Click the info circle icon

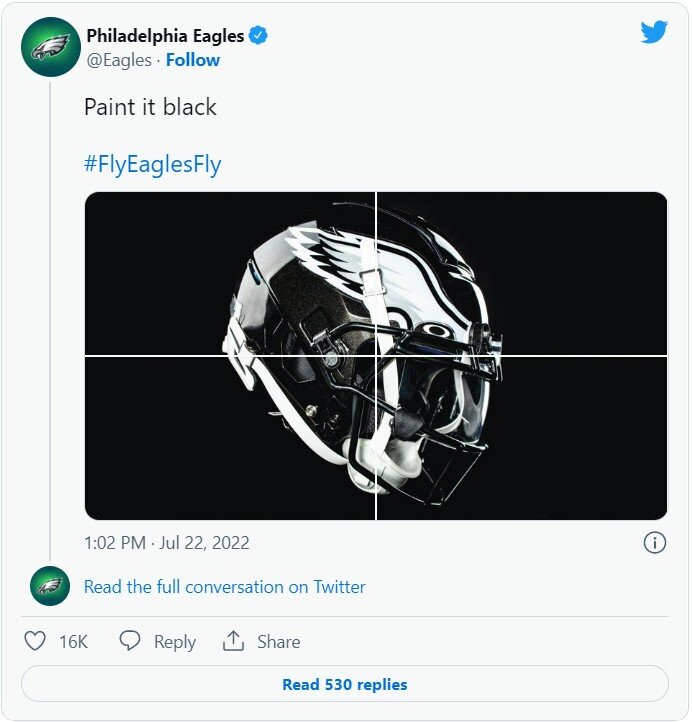point(654,543)
